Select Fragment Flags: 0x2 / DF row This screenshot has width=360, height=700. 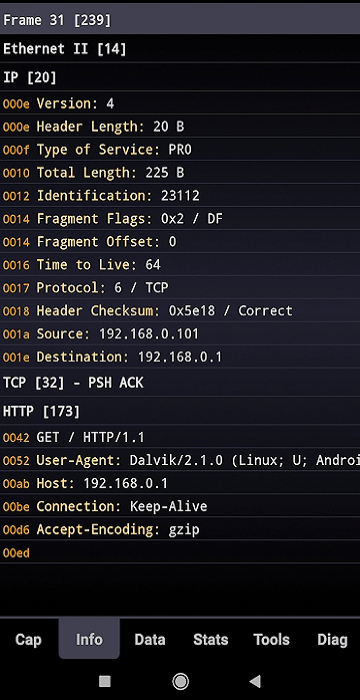[180, 219]
